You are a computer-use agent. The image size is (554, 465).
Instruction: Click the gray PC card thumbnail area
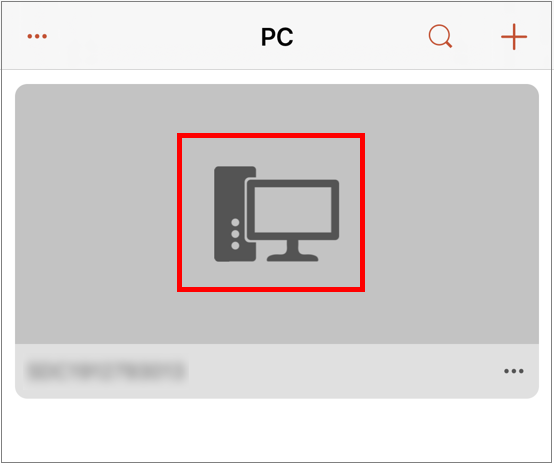[x=277, y=214]
